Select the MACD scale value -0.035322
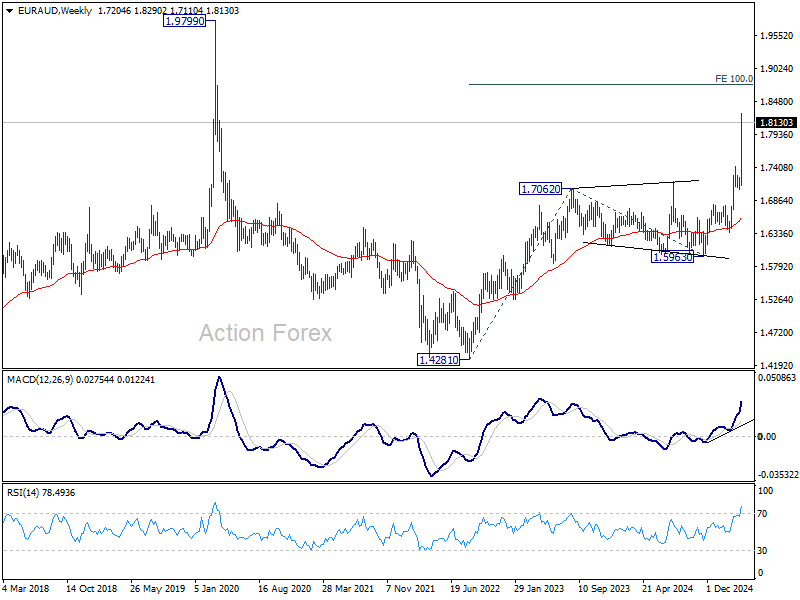 click(778, 474)
